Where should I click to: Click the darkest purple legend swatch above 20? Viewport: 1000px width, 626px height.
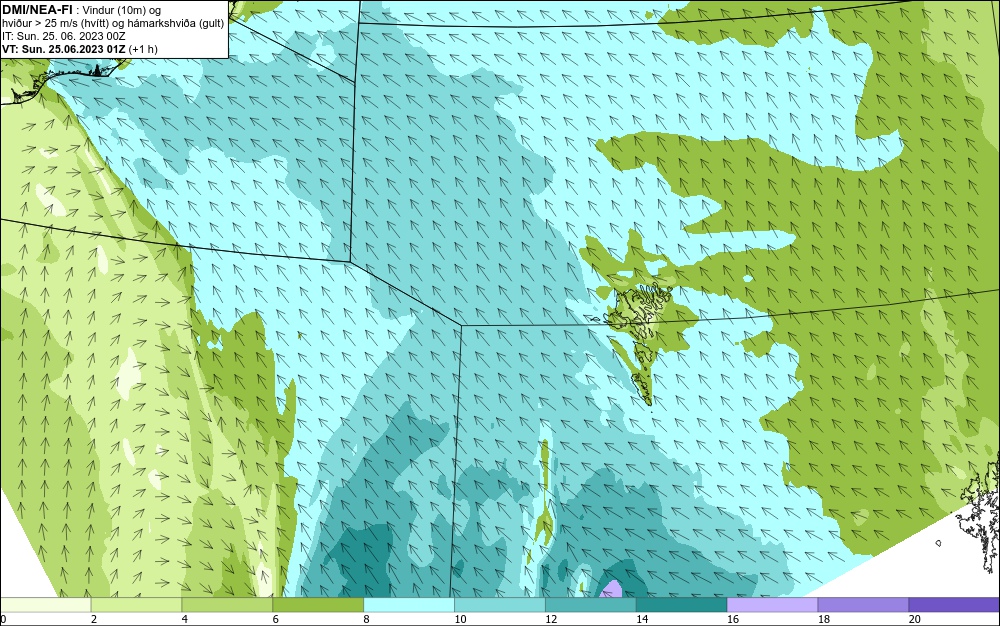pyautogui.click(x=954, y=604)
